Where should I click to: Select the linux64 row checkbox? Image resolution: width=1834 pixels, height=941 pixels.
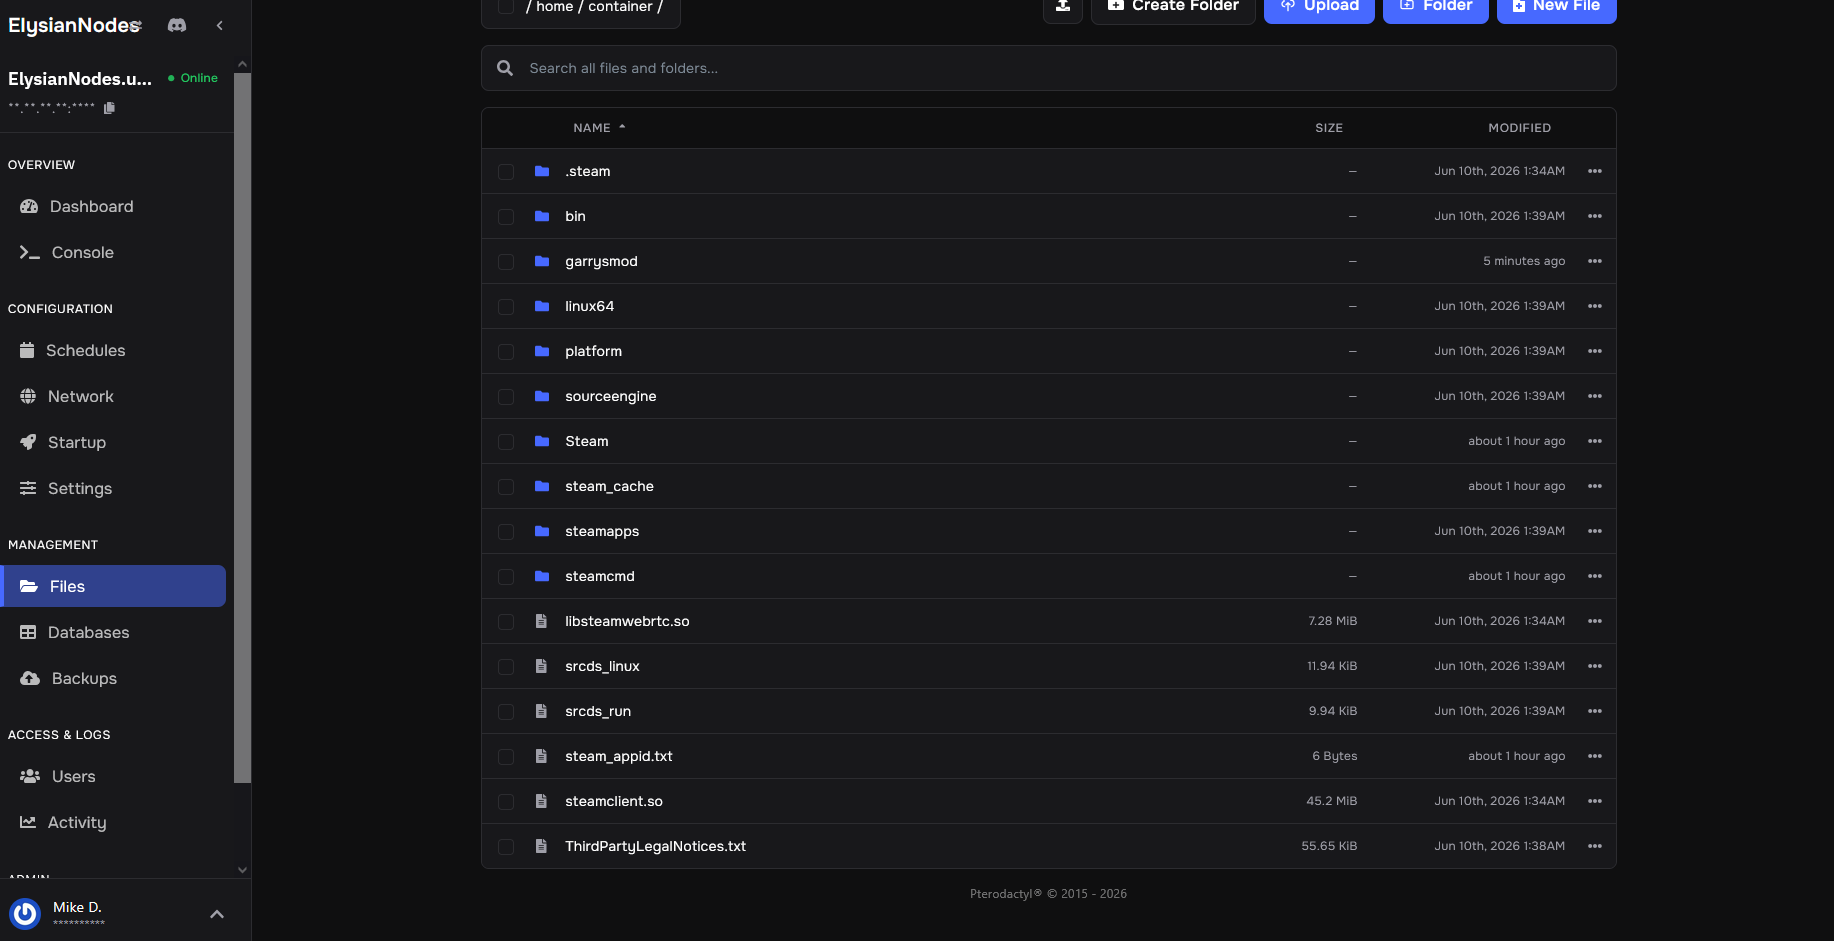(506, 307)
